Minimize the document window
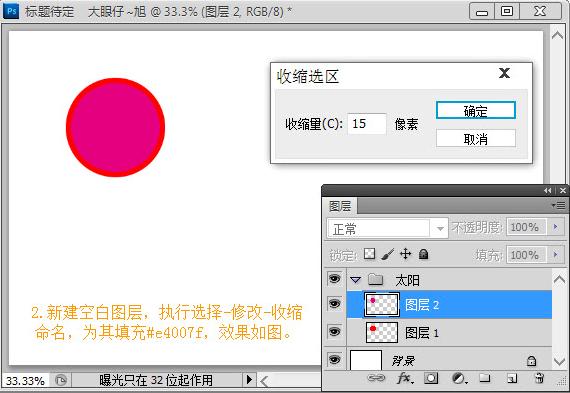This screenshot has height=393, width=570. 482,12
